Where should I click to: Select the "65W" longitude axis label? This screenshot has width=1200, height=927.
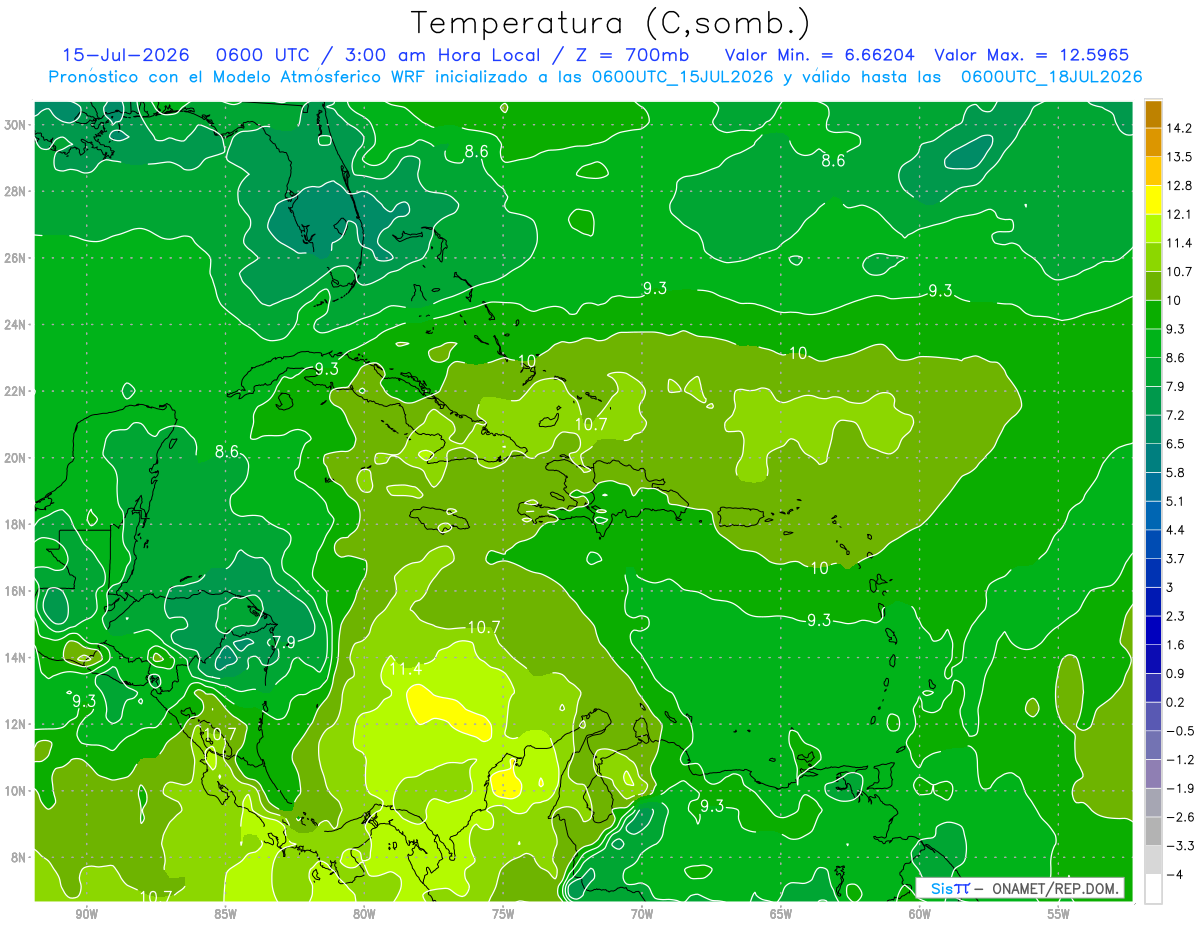tap(781, 914)
